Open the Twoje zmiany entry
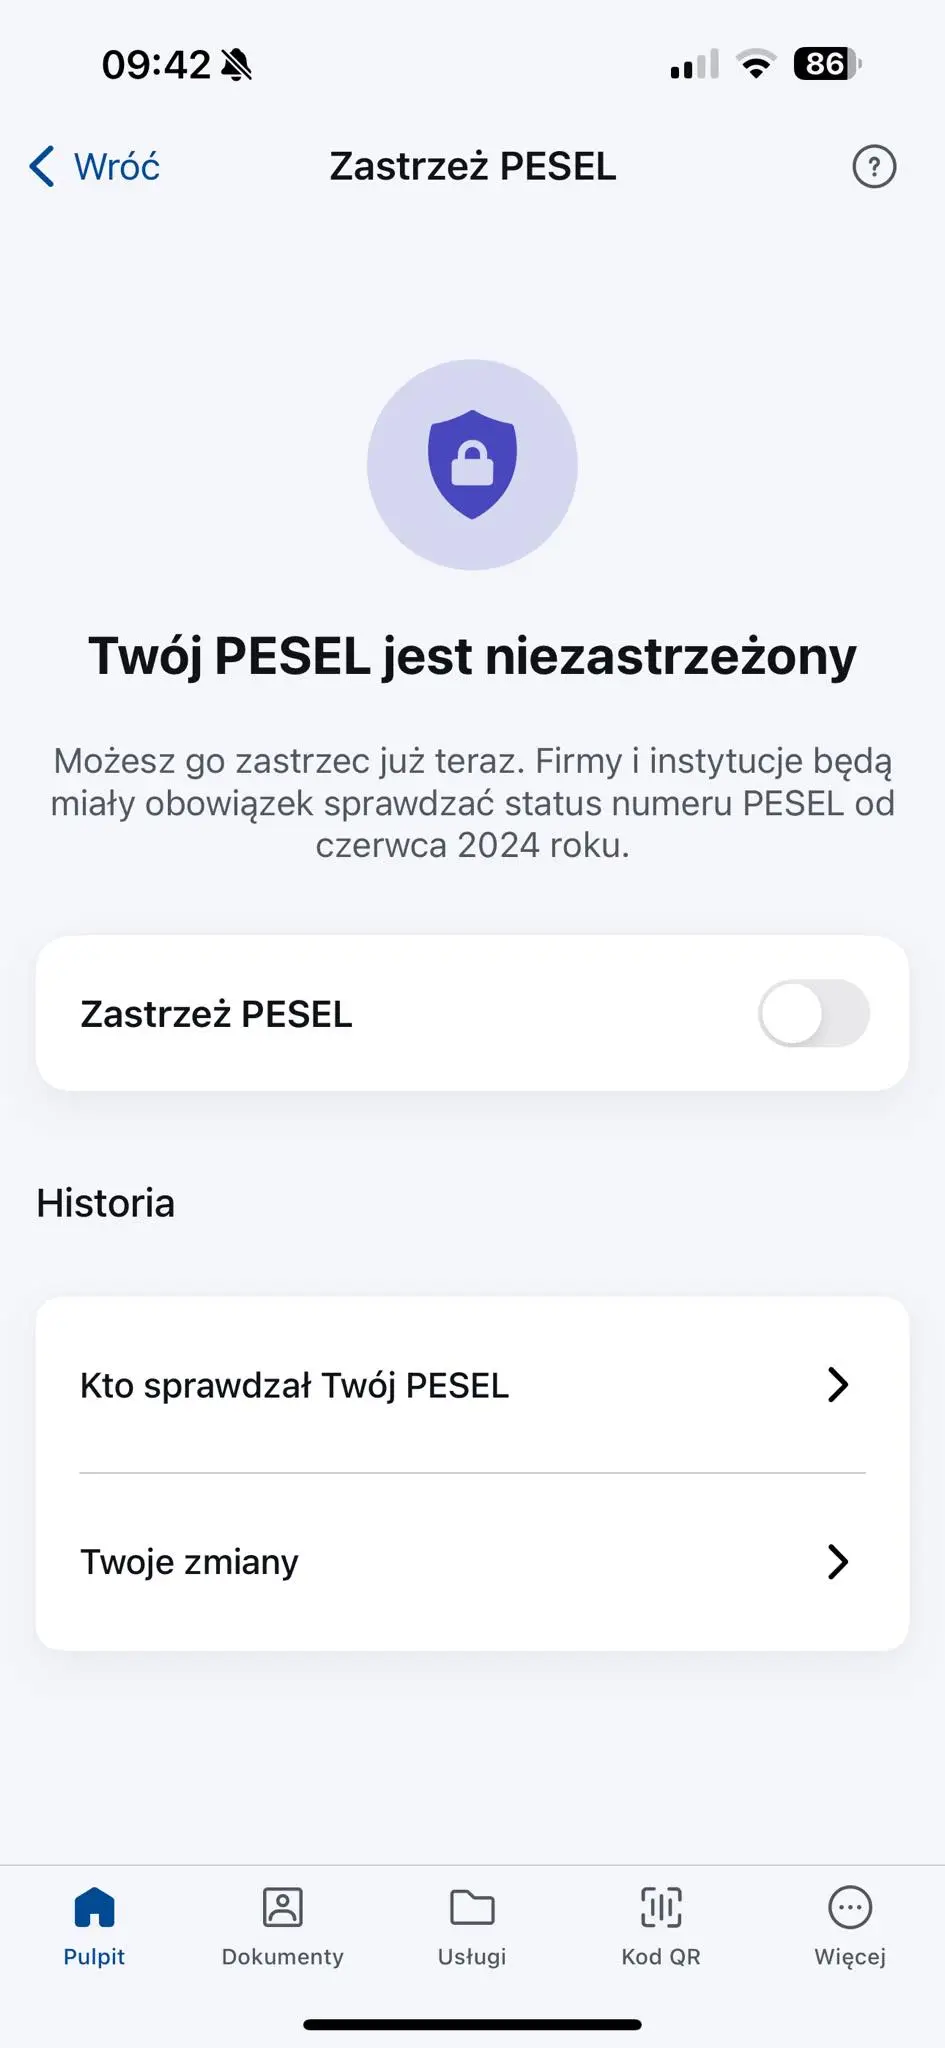The width and height of the screenshot is (945, 2048). (190, 1561)
